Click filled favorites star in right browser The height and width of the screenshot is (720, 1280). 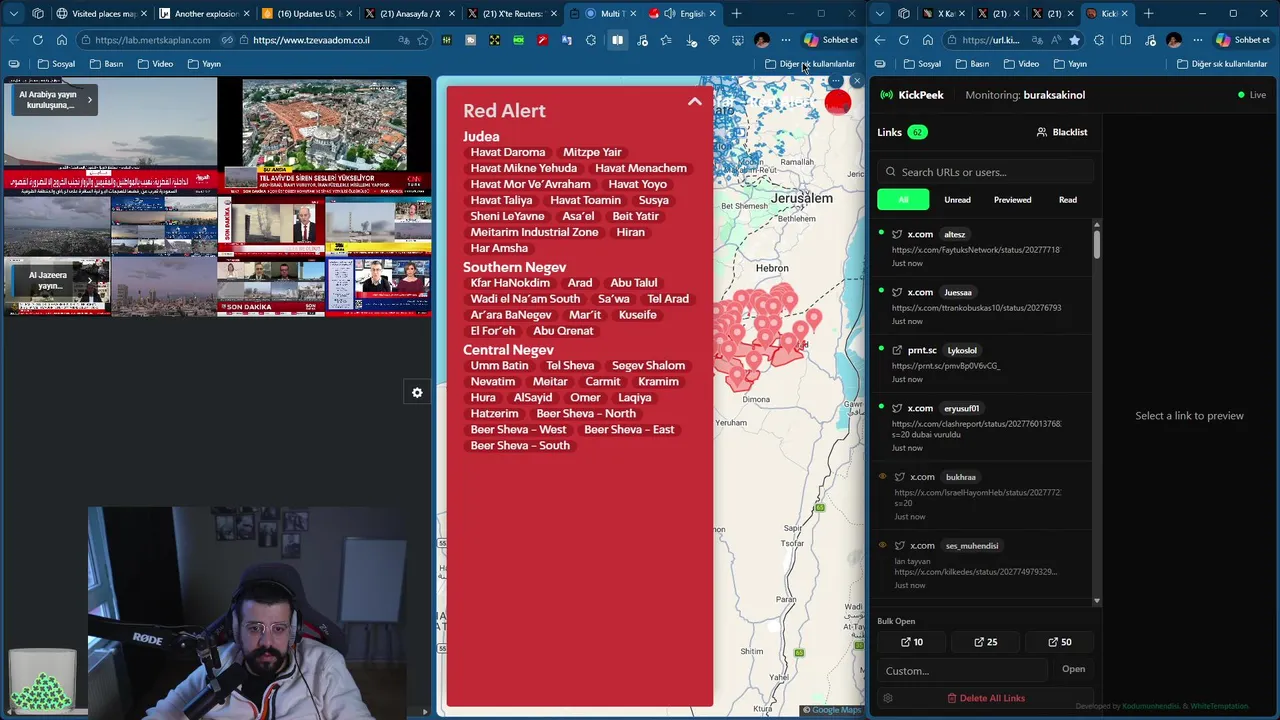point(1074,40)
